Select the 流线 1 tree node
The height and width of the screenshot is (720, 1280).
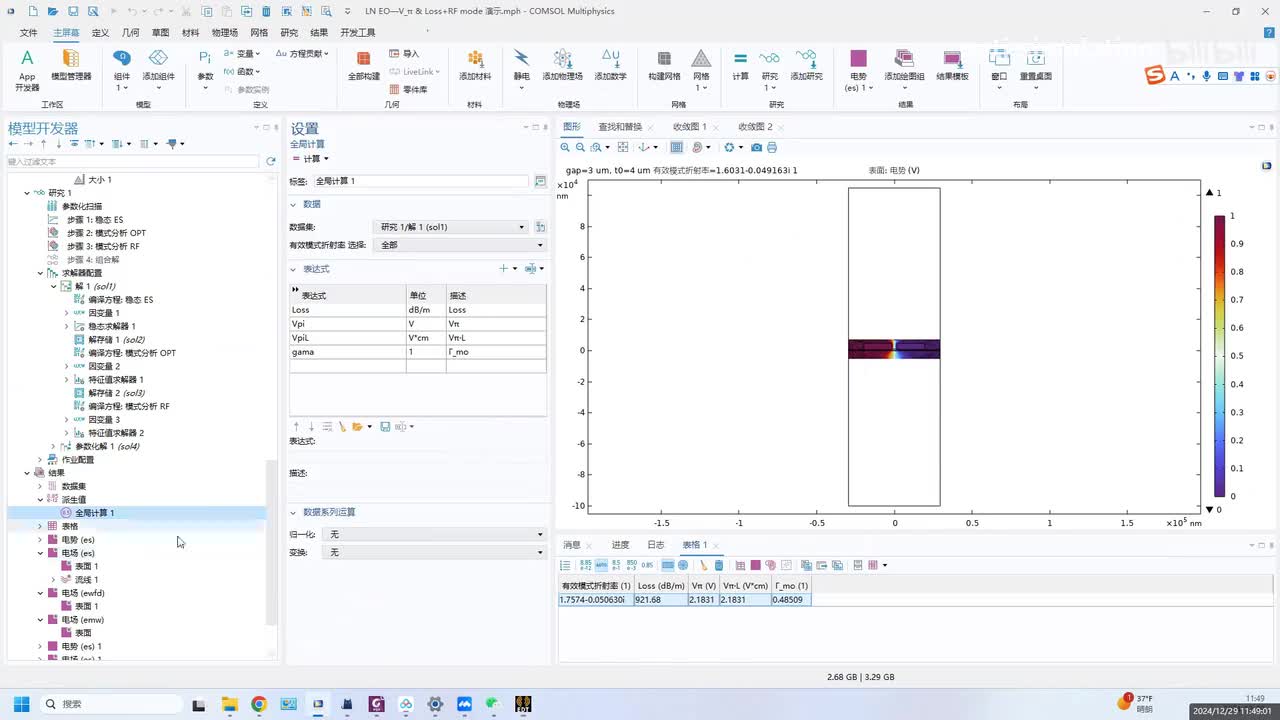(x=87, y=580)
